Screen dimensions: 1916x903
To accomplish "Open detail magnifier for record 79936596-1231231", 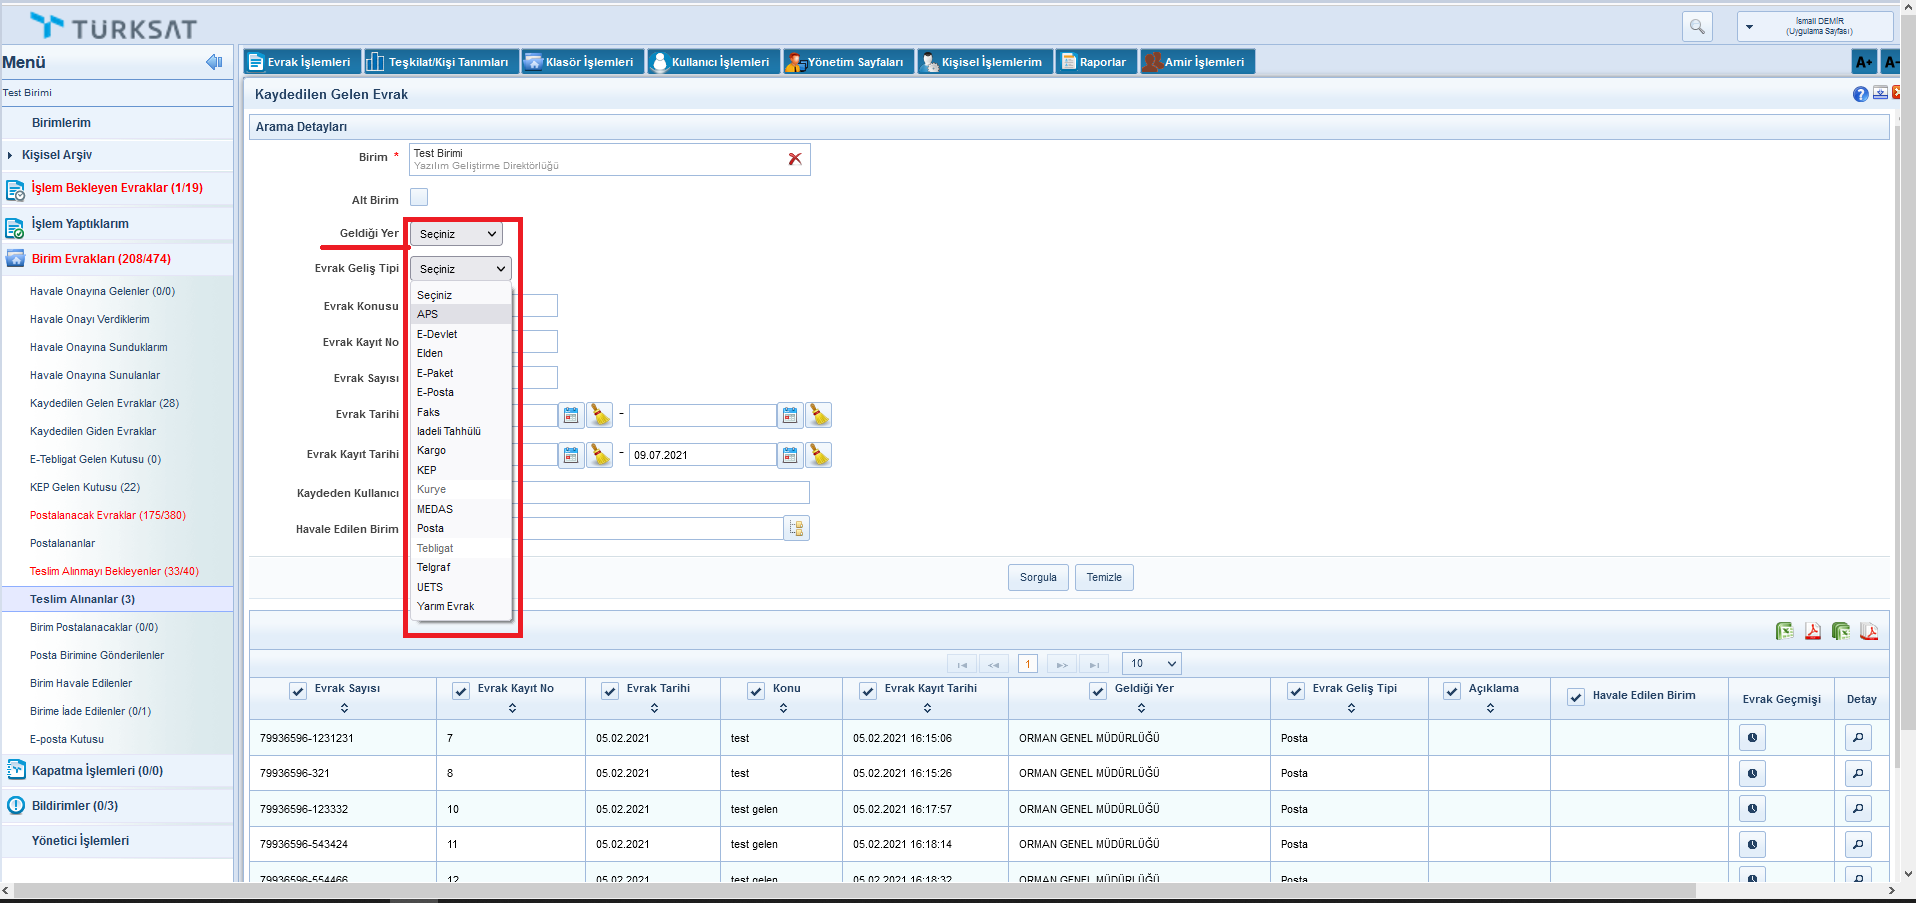I will click(x=1858, y=738).
